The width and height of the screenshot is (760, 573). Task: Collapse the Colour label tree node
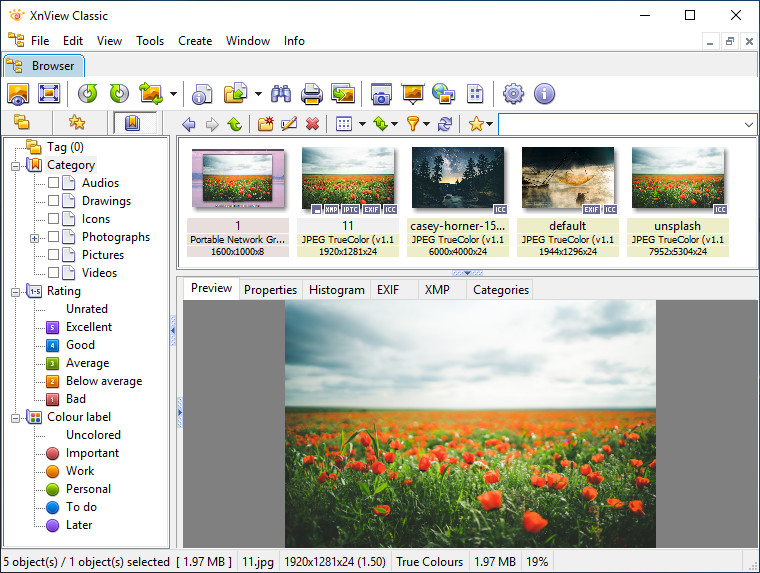[16, 418]
